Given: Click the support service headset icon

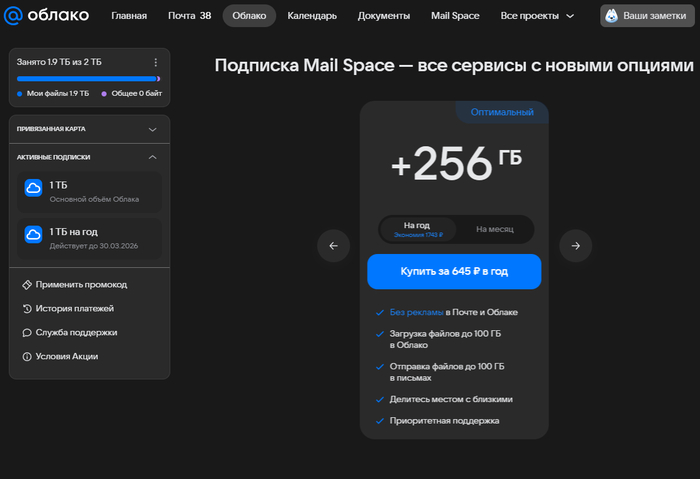Looking at the screenshot, I should [x=26, y=333].
